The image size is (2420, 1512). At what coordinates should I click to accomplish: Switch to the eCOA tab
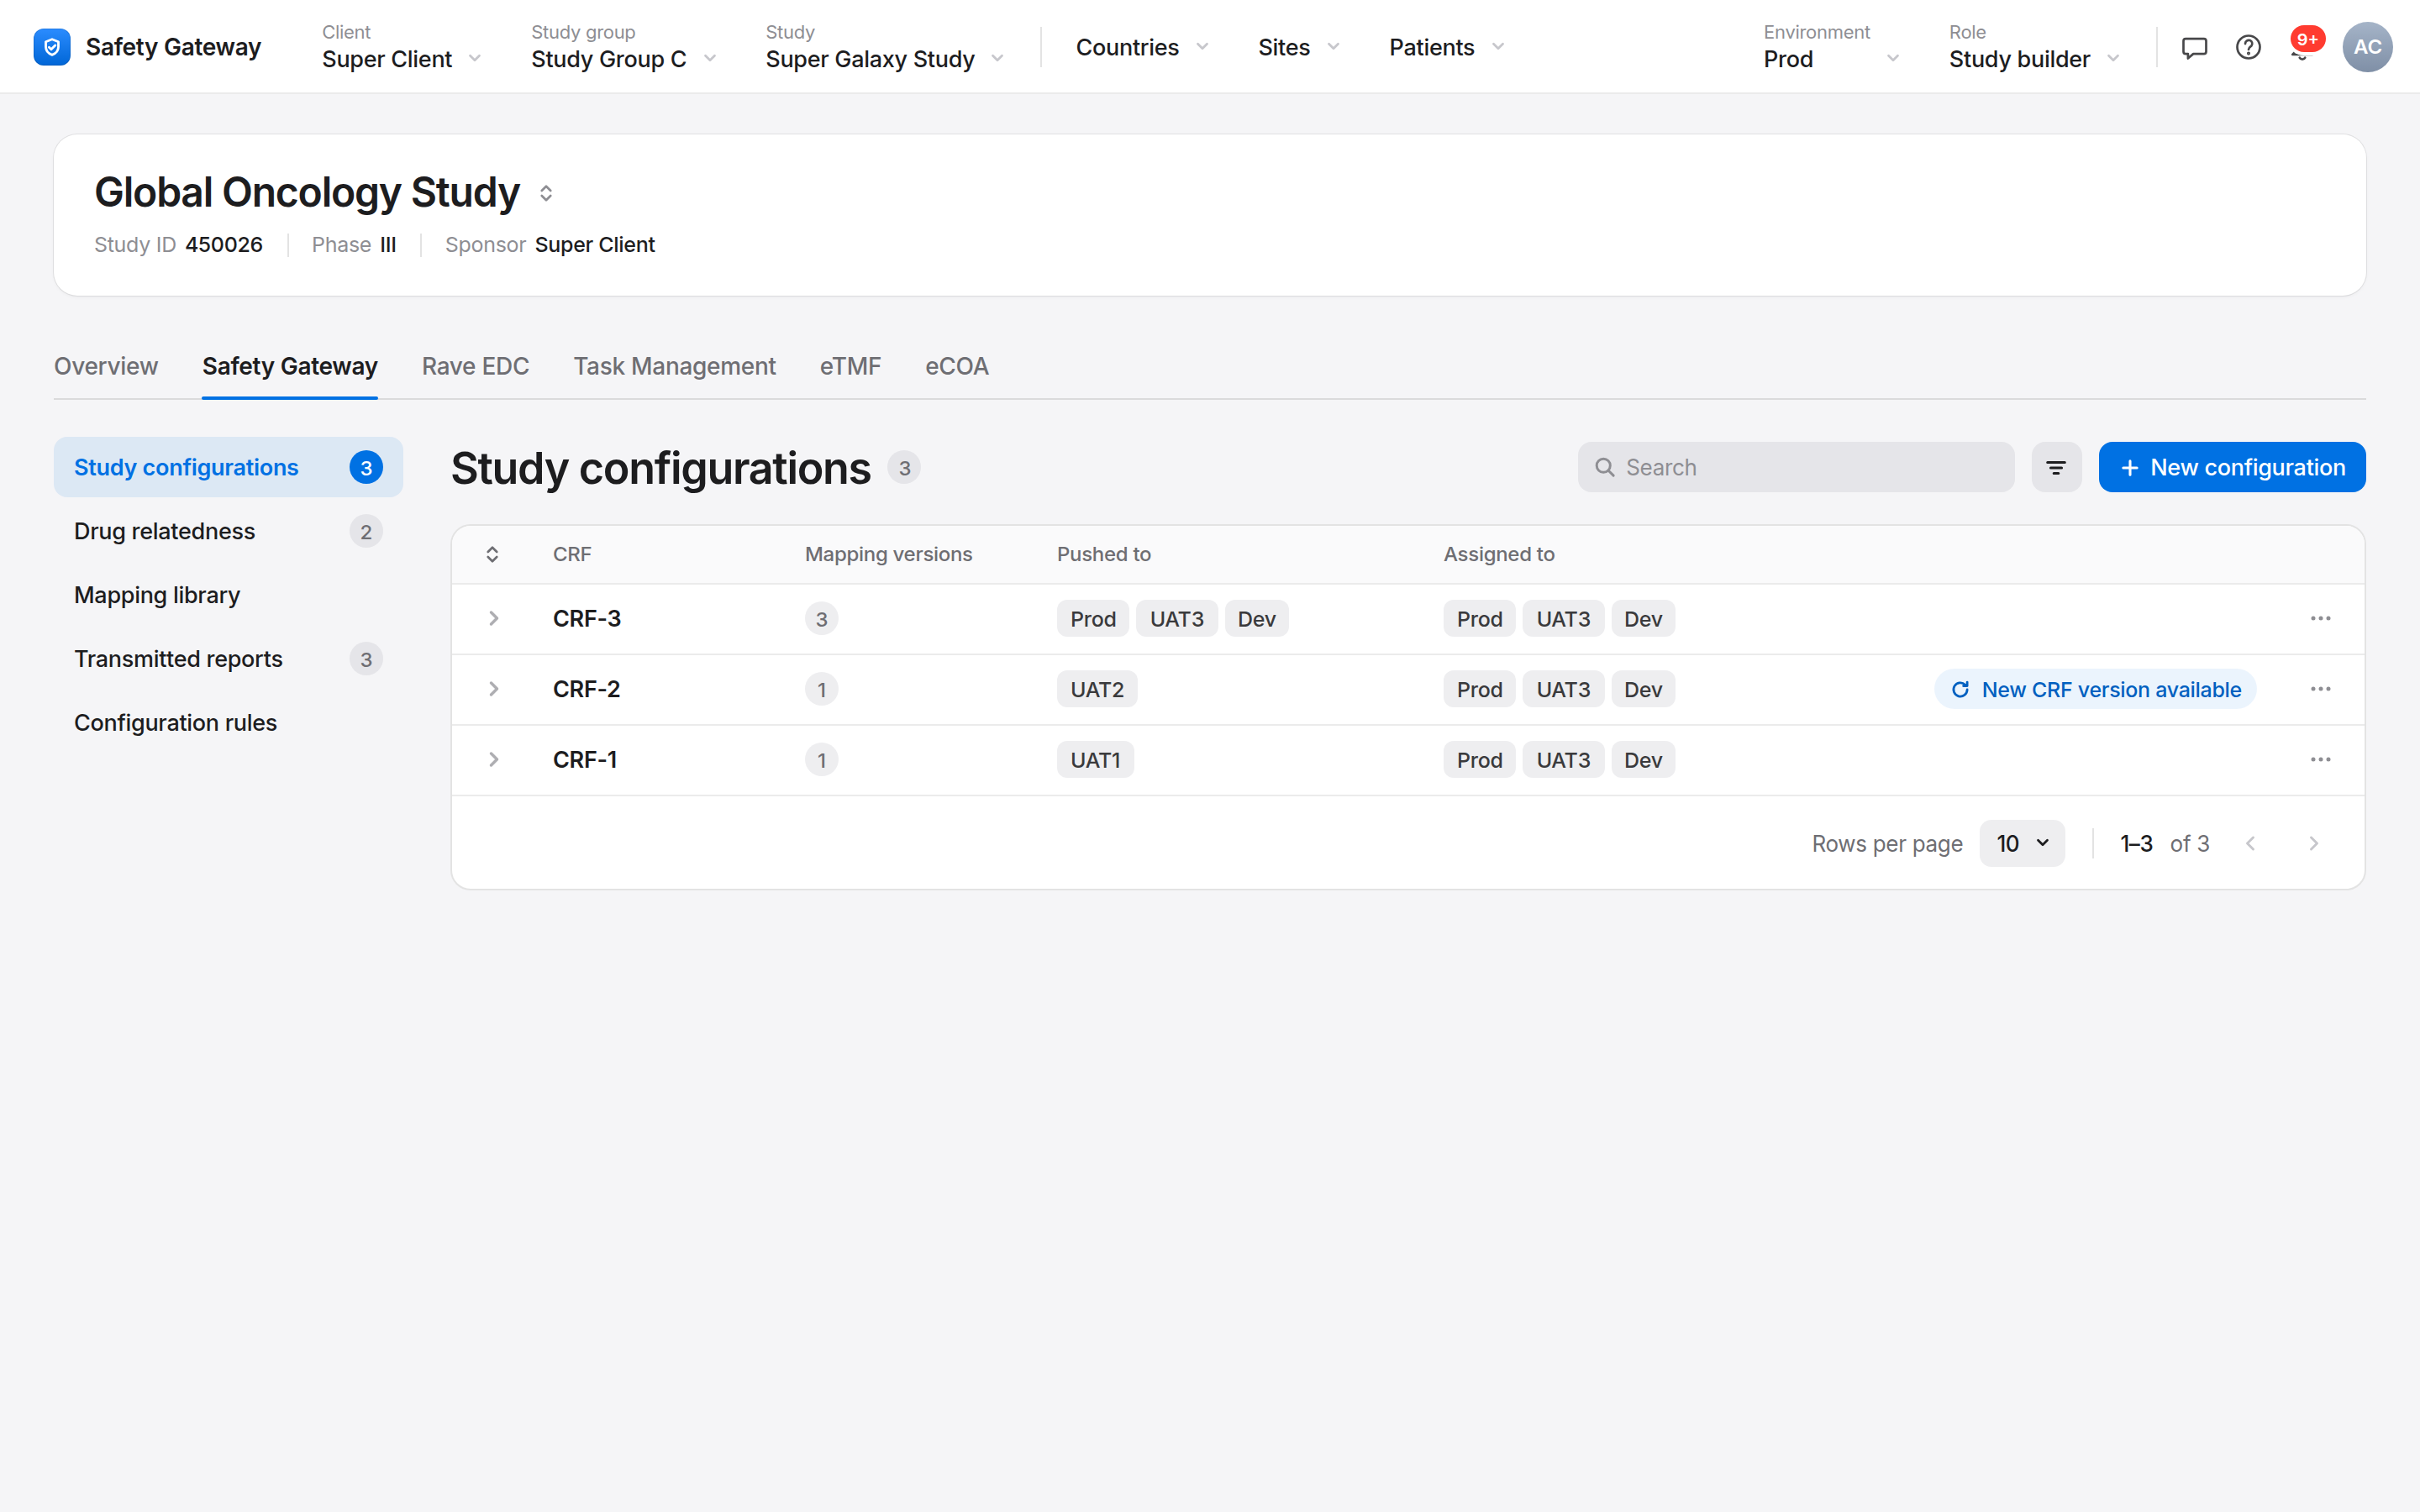click(x=956, y=366)
